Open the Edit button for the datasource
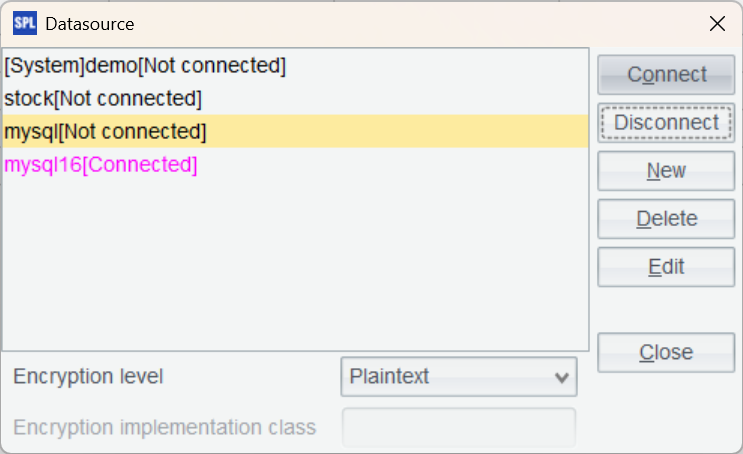Viewport: 743px width, 454px height. click(666, 267)
